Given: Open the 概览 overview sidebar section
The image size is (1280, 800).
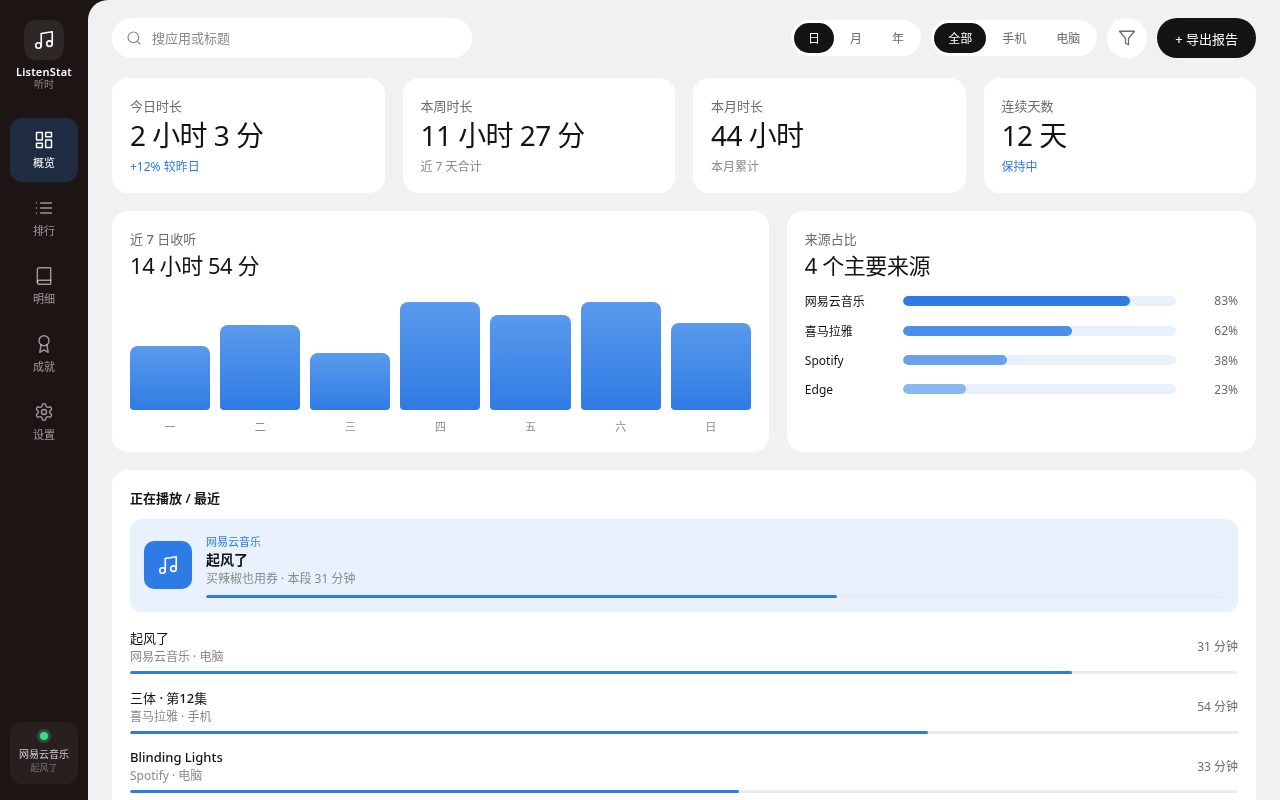Looking at the screenshot, I should [x=44, y=150].
